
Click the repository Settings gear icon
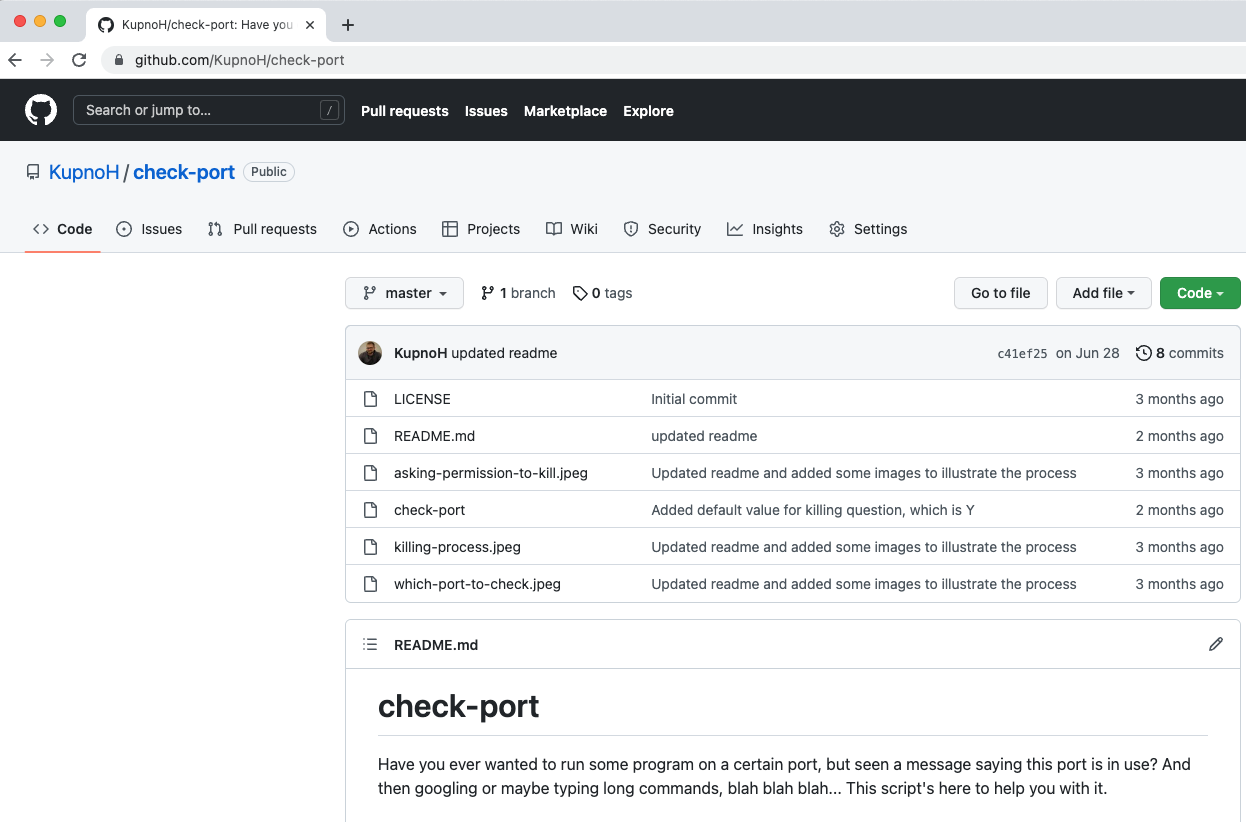(836, 229)
